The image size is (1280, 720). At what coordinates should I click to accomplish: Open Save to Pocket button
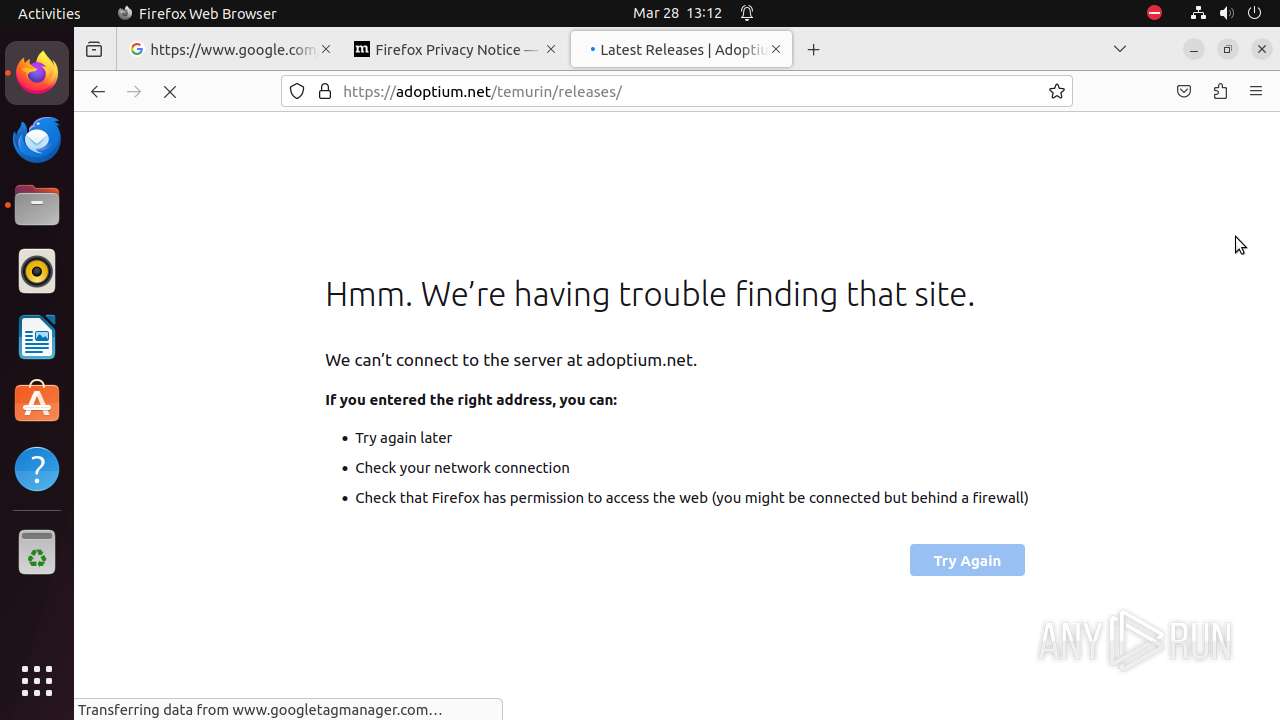tap(1184, 91)
